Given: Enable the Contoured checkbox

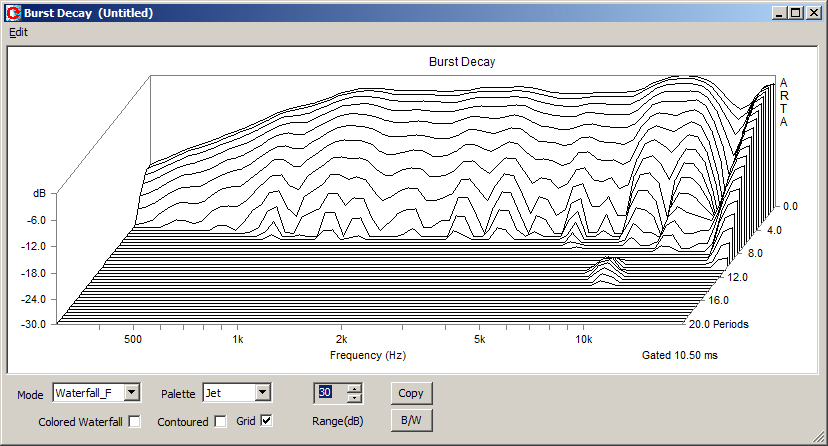Looking at the screenshot, I should 221,421.
